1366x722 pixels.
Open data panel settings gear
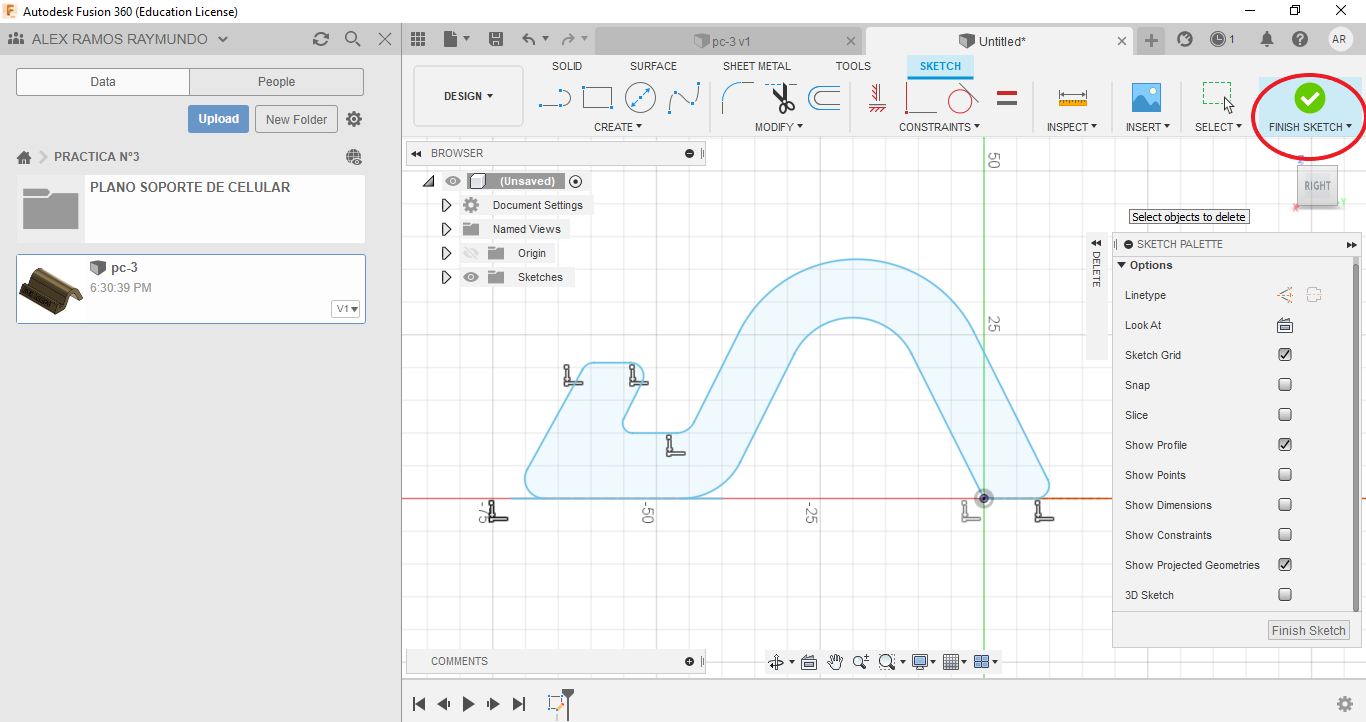click(x=354, y=119)
